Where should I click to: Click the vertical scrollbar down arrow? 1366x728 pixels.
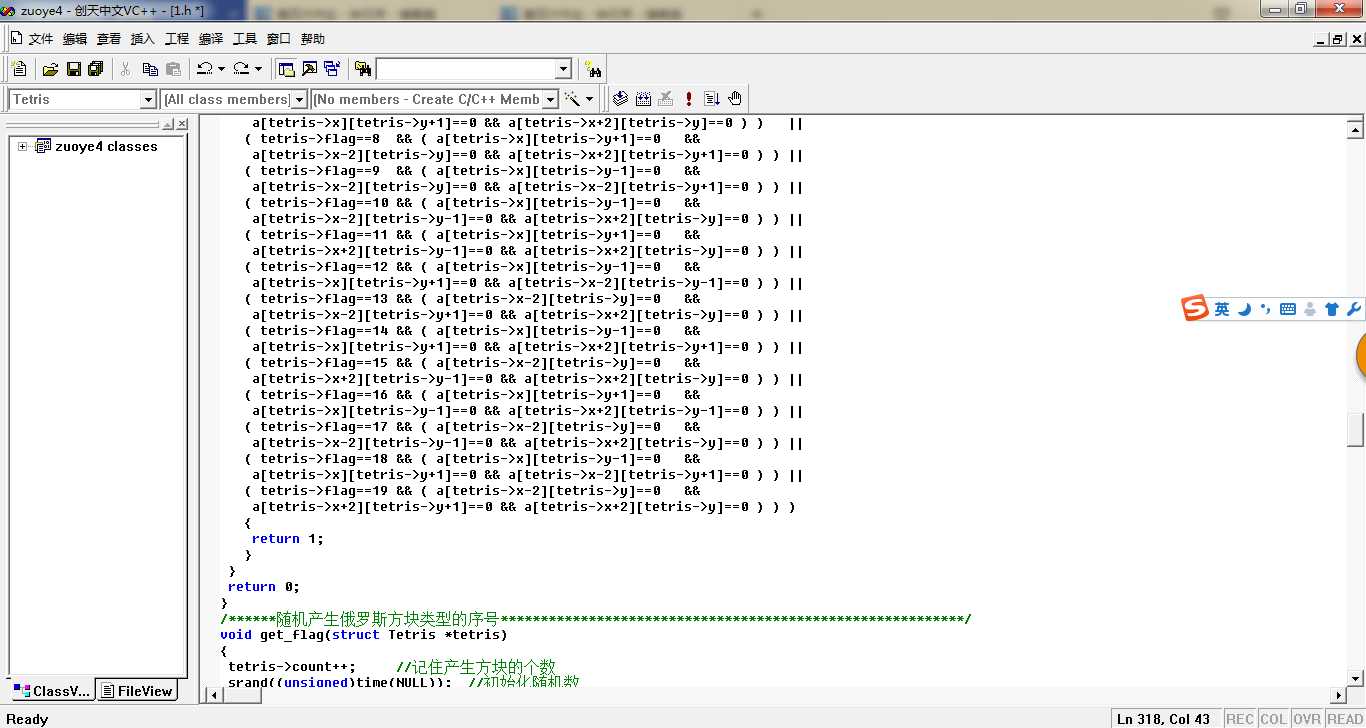click(1356, 679)
